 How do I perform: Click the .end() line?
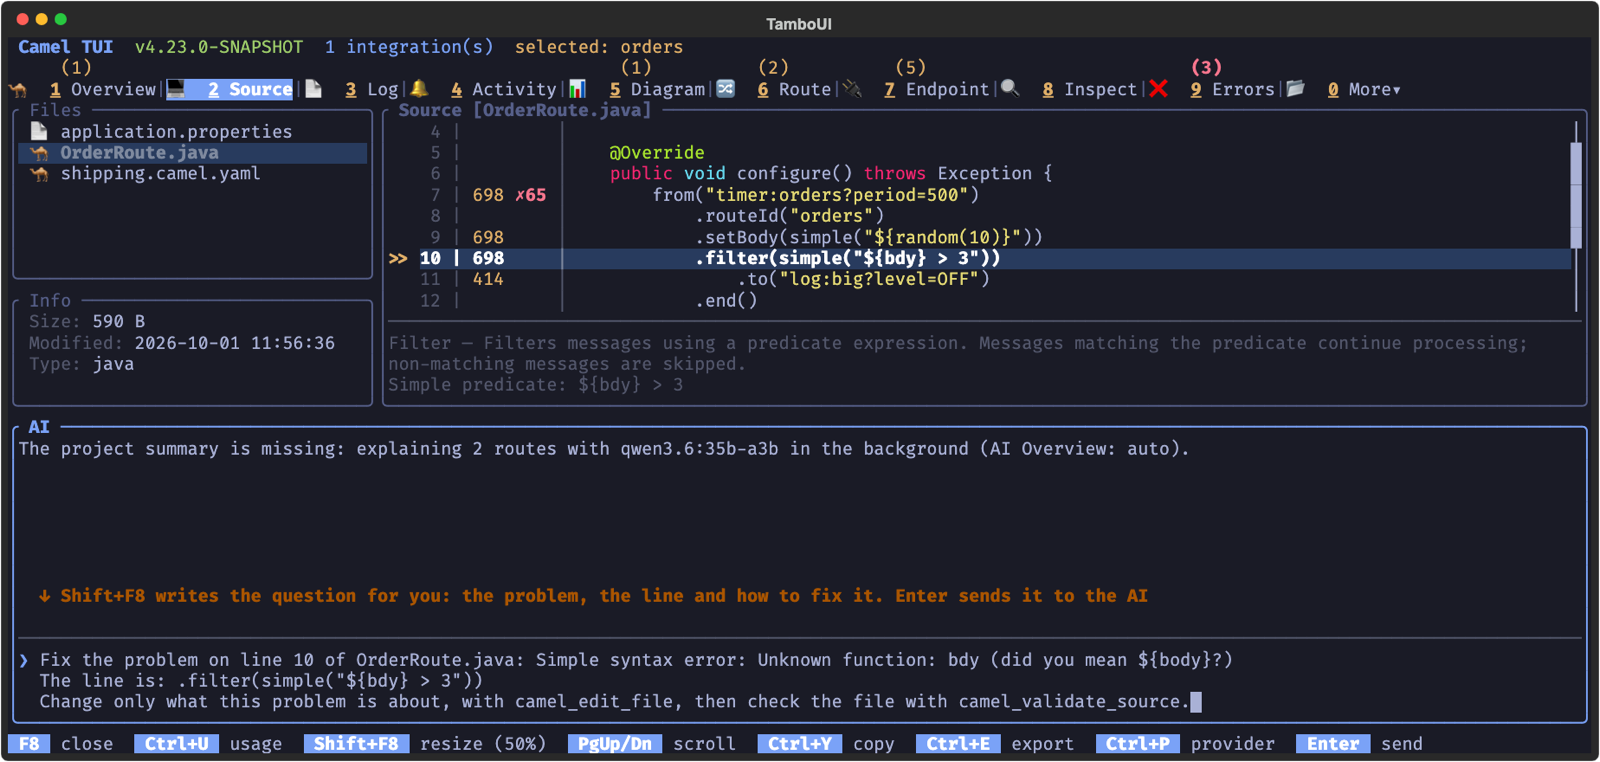pyautogui.click(x=726, y=300)
